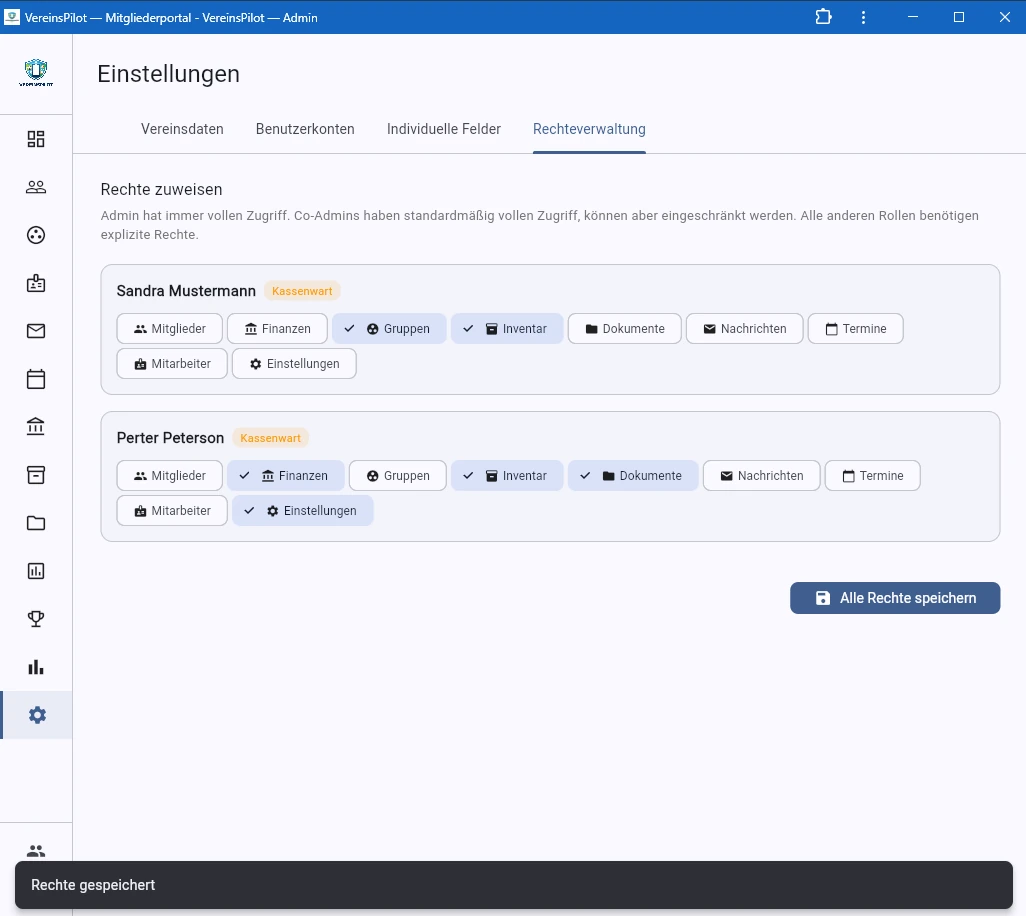
Task: Open documents via sidebar folder icon
Action: (x=36, y=523)
